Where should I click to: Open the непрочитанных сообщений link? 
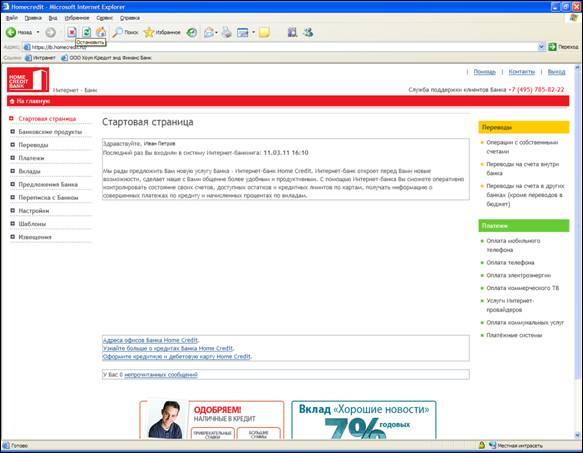coord(161,375)
